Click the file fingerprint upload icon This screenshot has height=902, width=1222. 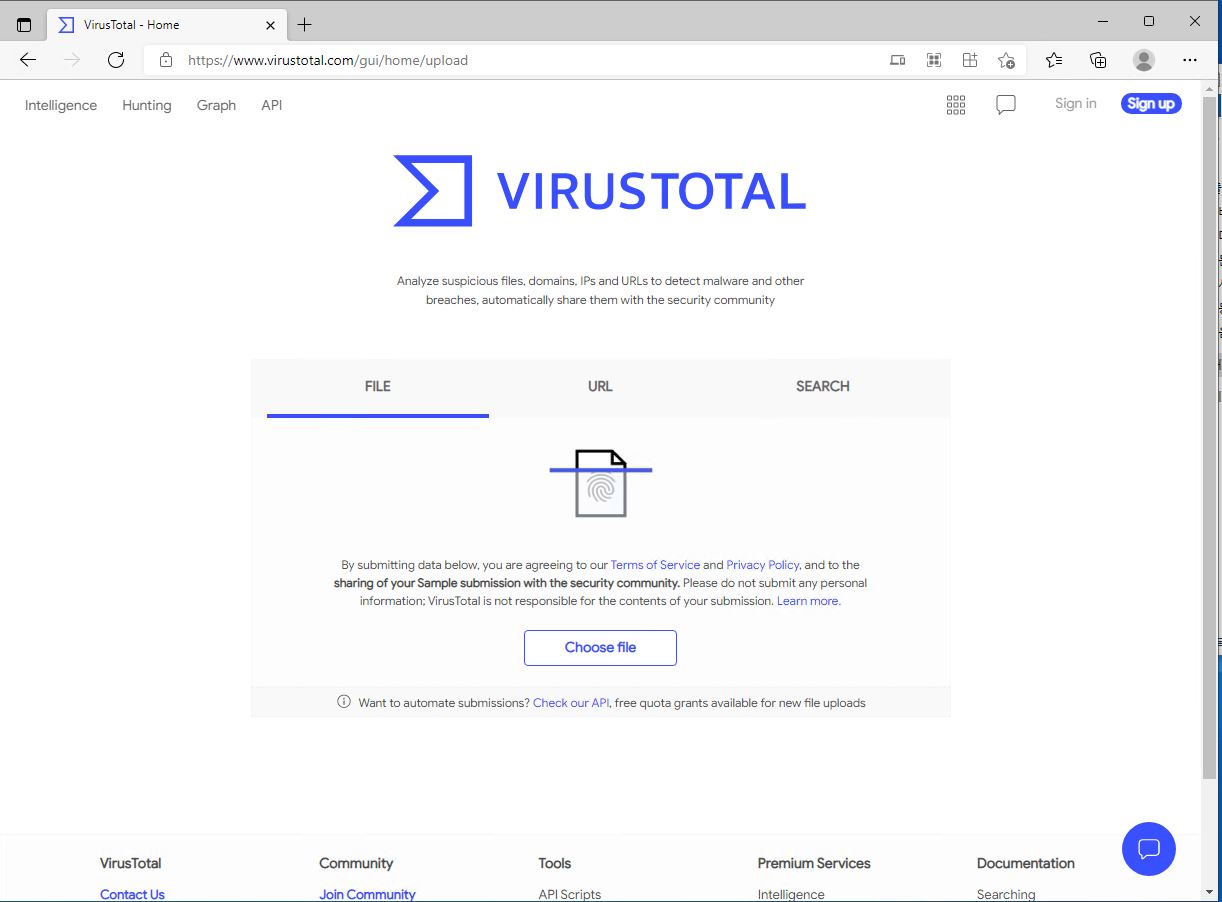pos(601,483)
